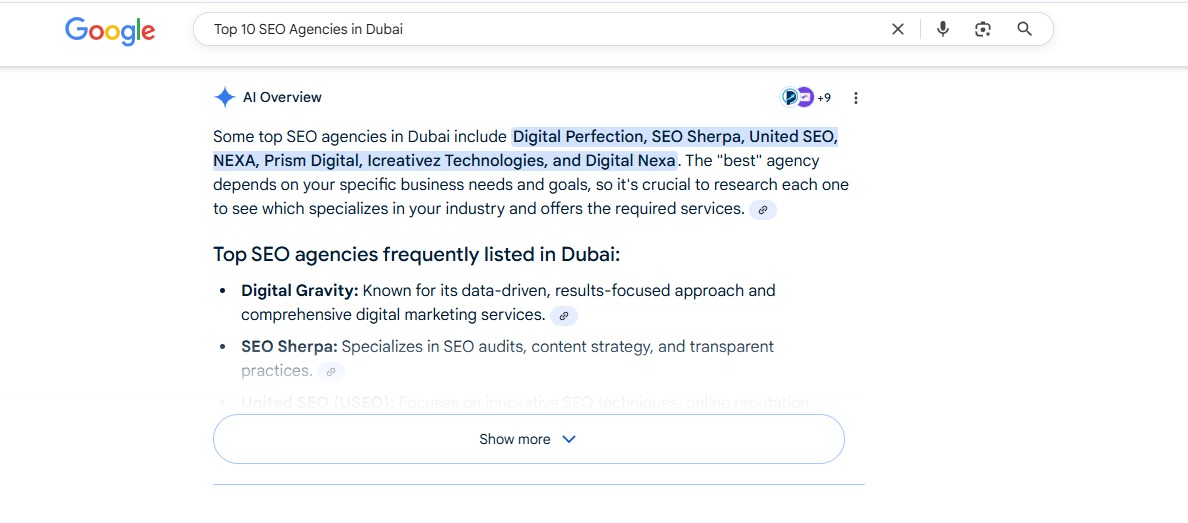Click the Google logo
The image size is (1188, 523).
click(110, 30)
